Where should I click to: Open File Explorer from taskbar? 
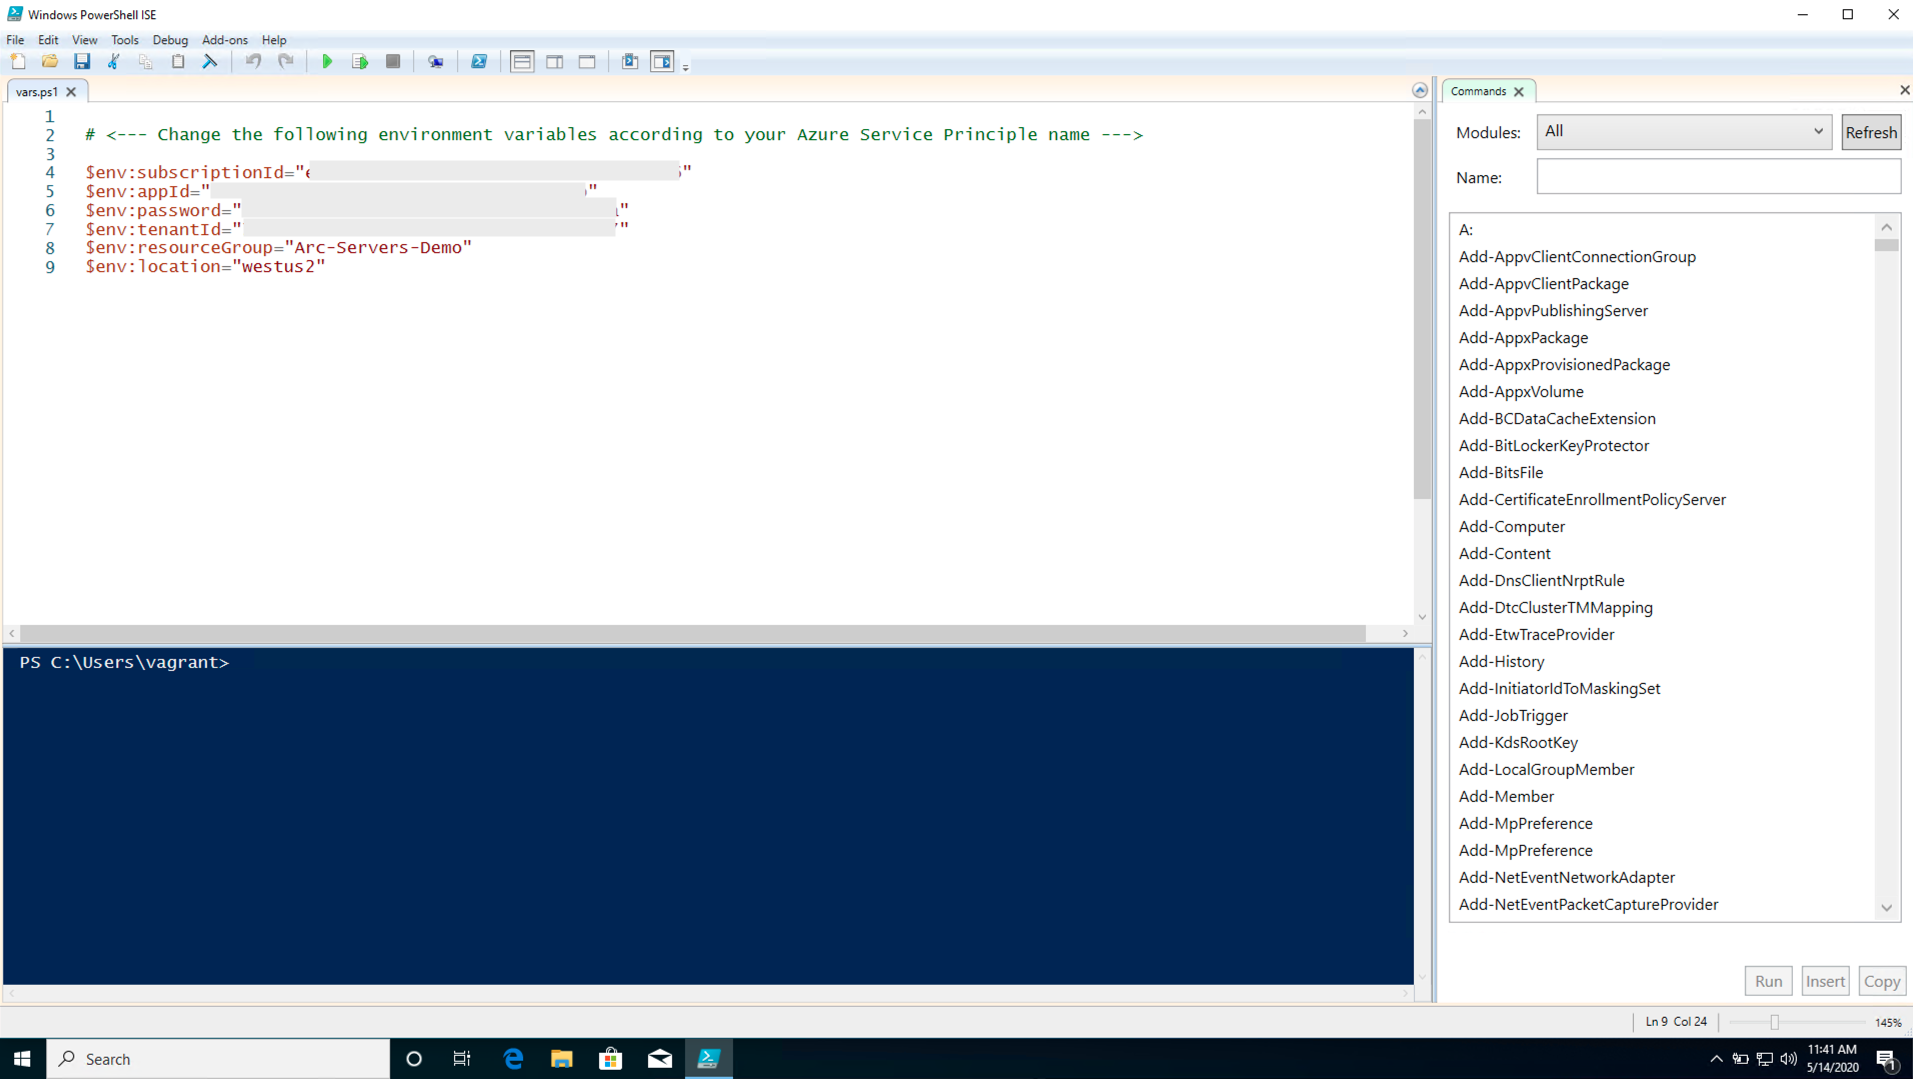[x=562, y=1059]
